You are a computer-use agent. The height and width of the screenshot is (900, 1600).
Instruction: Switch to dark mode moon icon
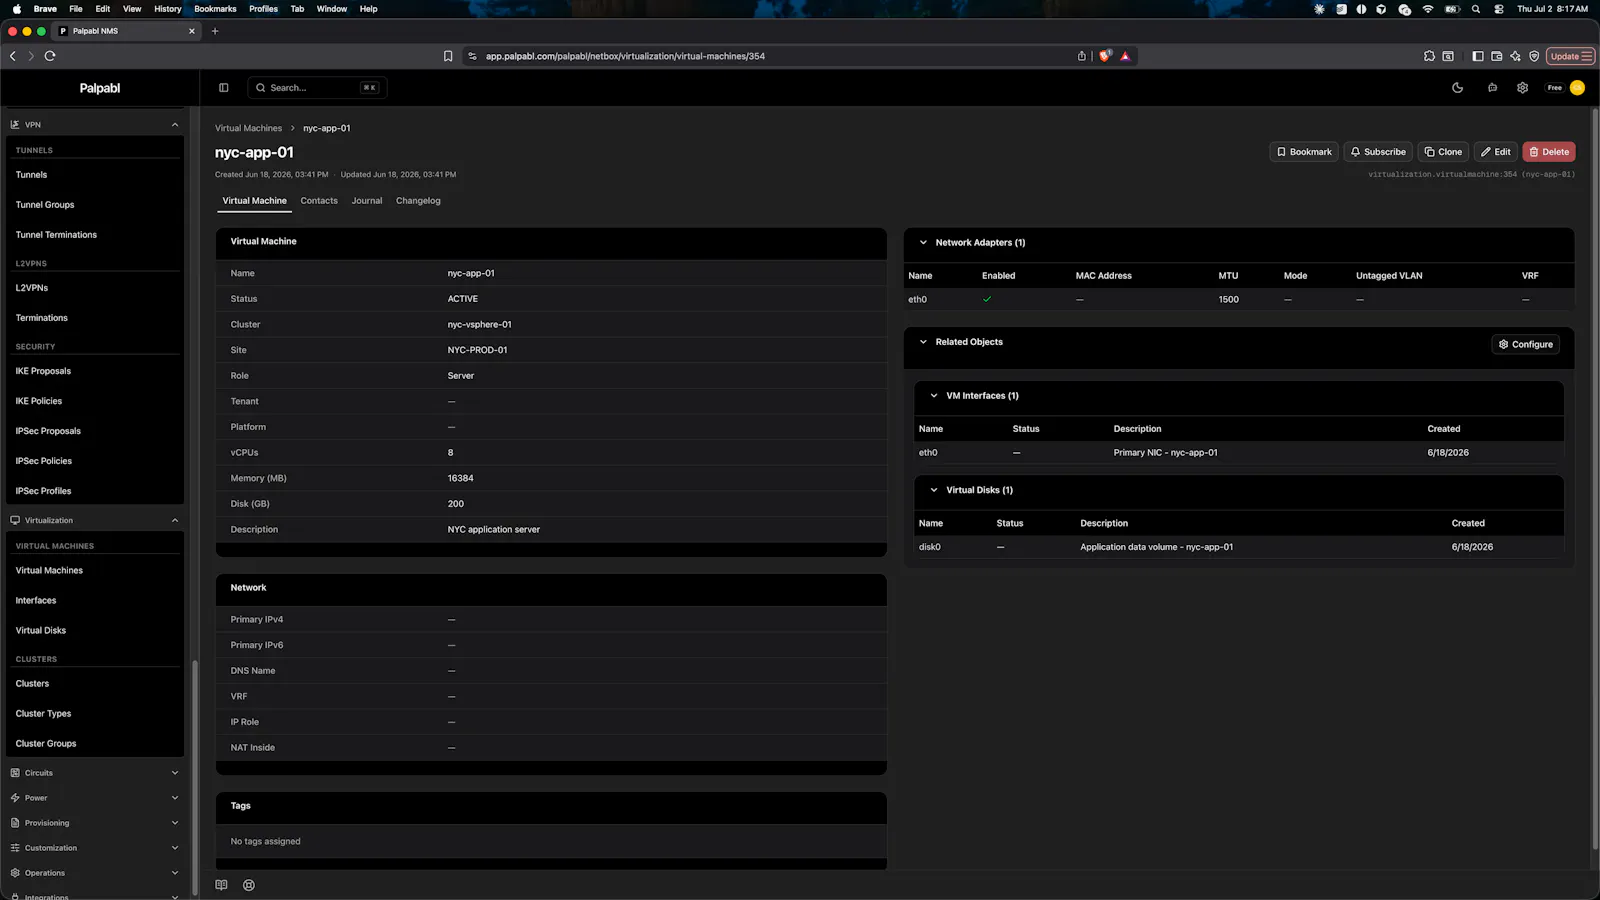(1457, 88)
